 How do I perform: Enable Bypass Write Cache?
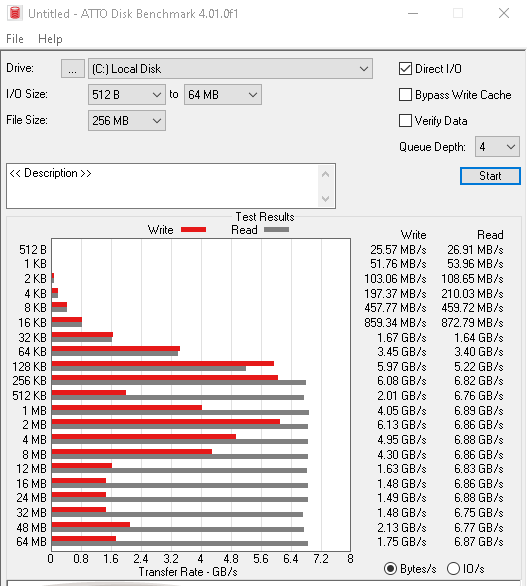coord(406,95)
